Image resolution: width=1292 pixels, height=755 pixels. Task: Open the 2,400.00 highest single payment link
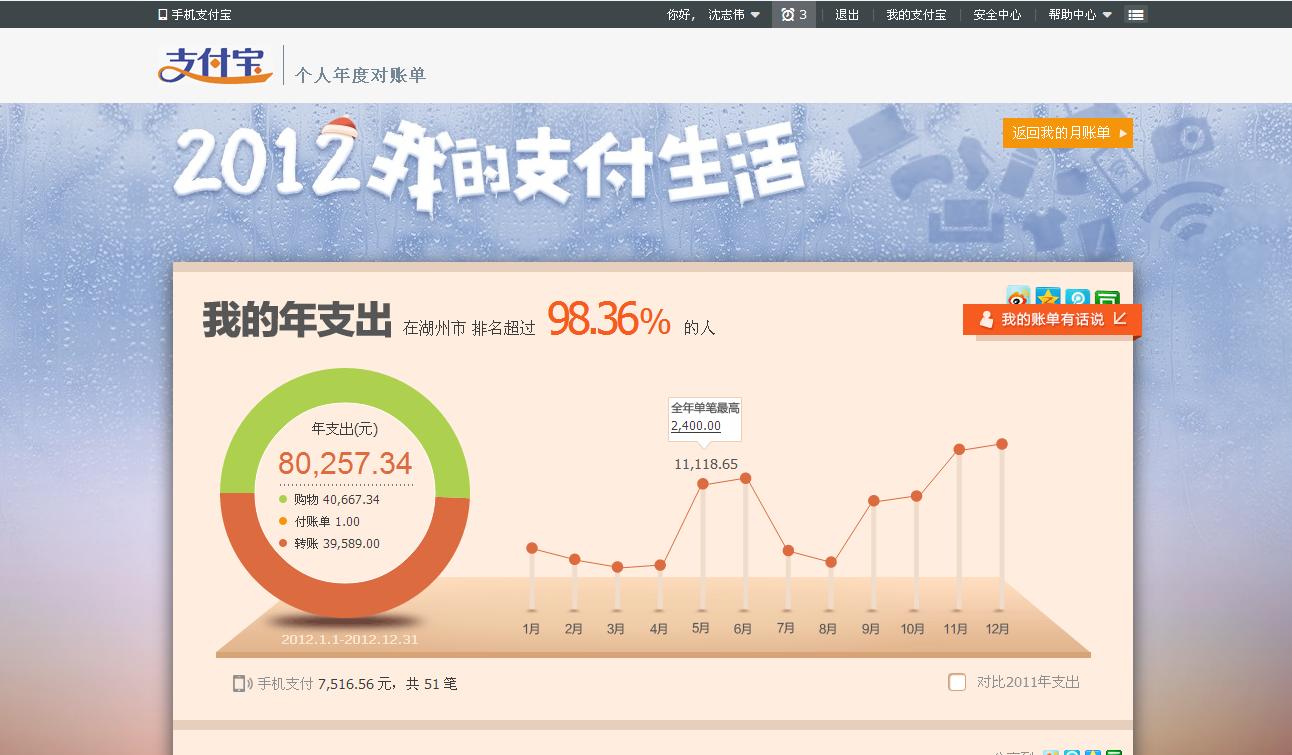click(x=696, y=426)
